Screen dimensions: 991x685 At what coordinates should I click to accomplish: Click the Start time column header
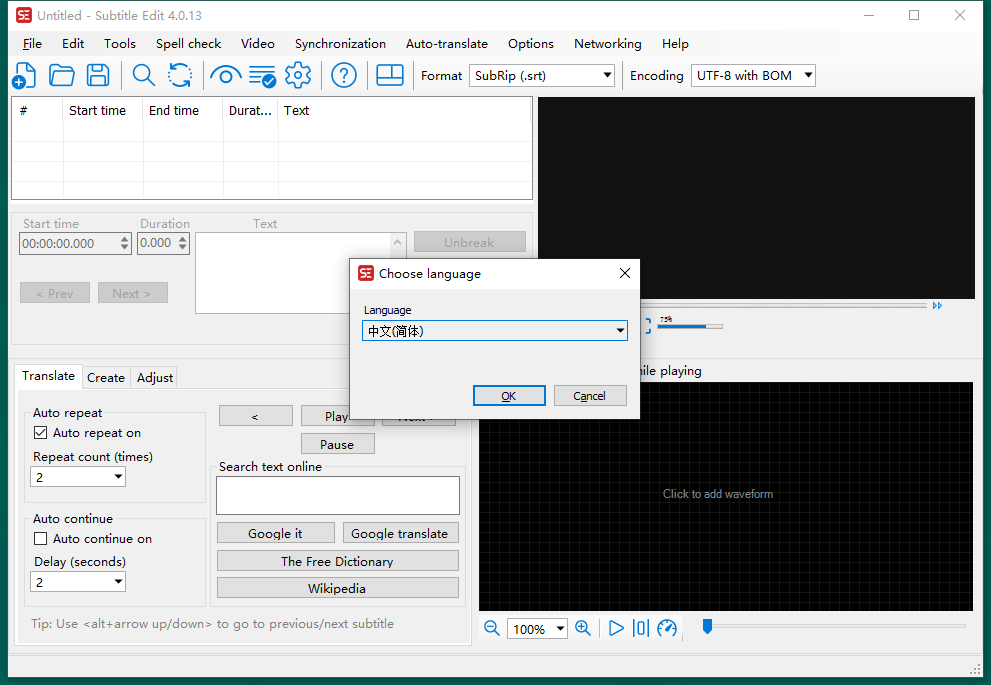point(103,111)
